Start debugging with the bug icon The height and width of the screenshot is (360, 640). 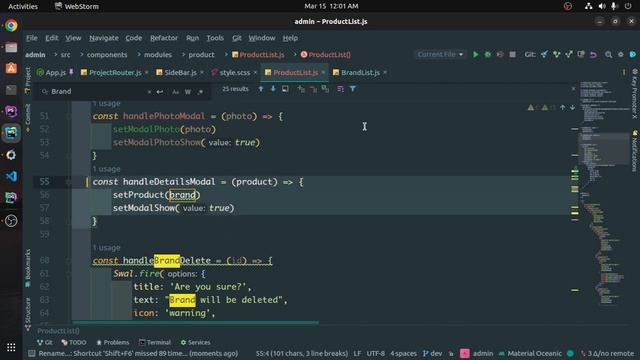(488, 54)
